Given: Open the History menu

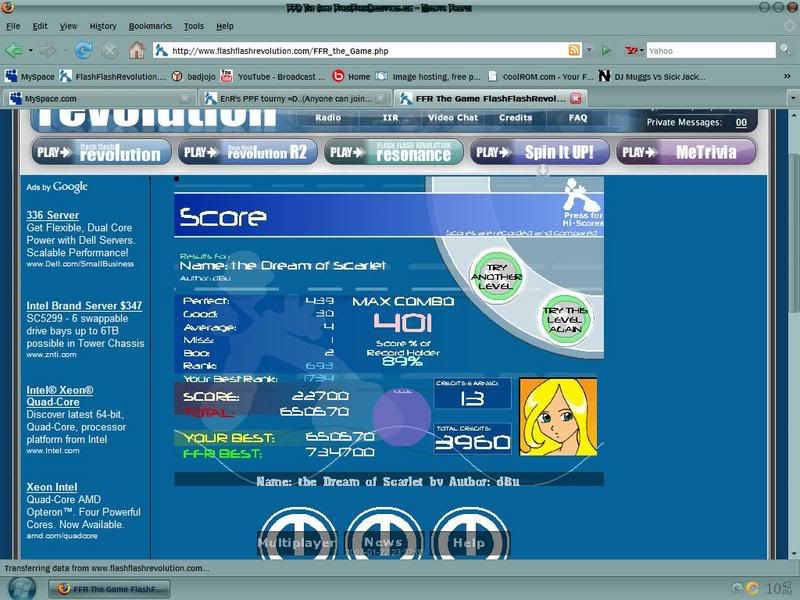Looking at the screenshot, I should click(x=103, y=26).
